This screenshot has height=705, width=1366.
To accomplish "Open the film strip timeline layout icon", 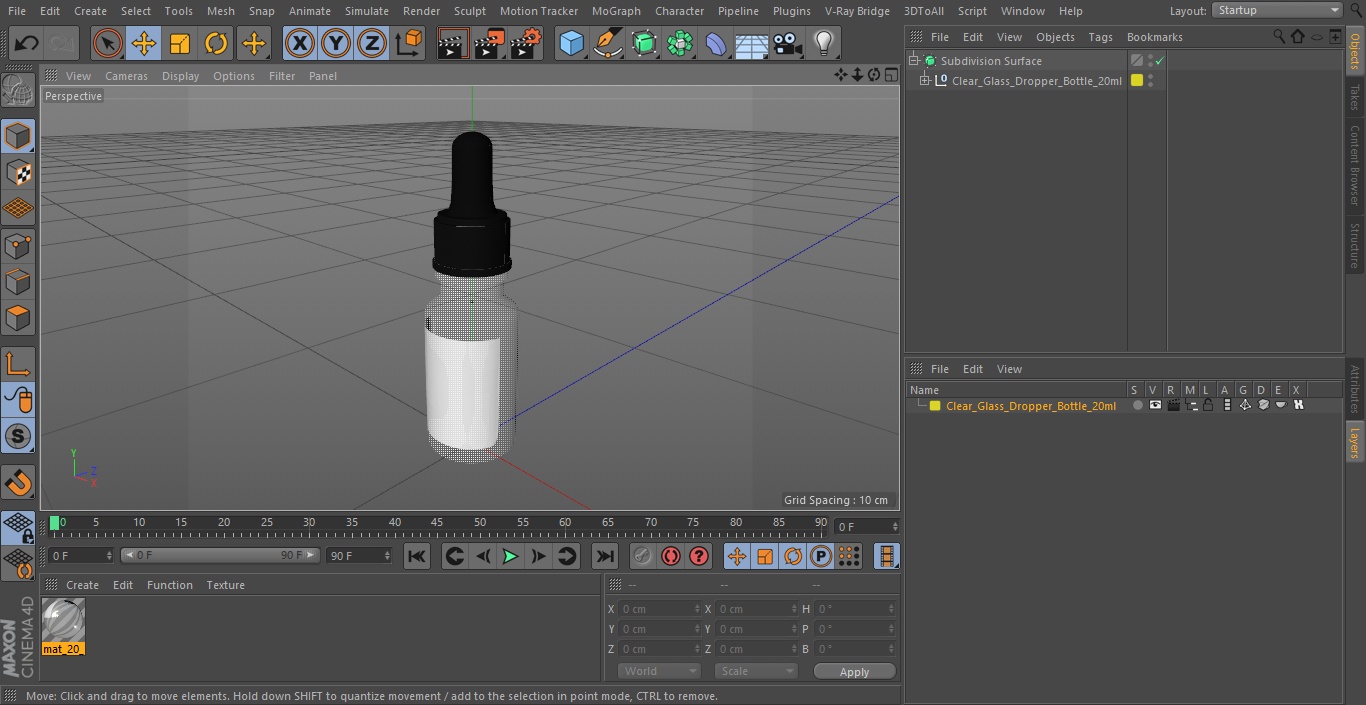I will [886, 556].
